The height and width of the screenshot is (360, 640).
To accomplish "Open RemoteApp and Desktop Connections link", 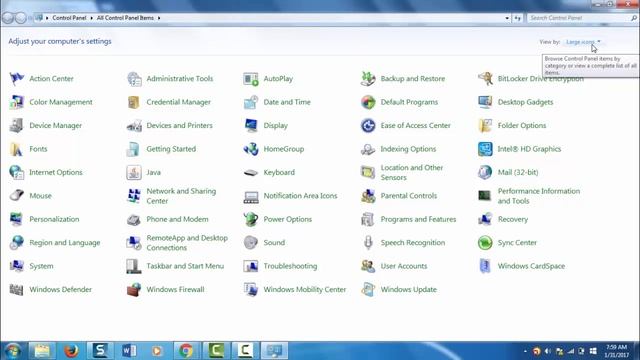I will 187,243.
